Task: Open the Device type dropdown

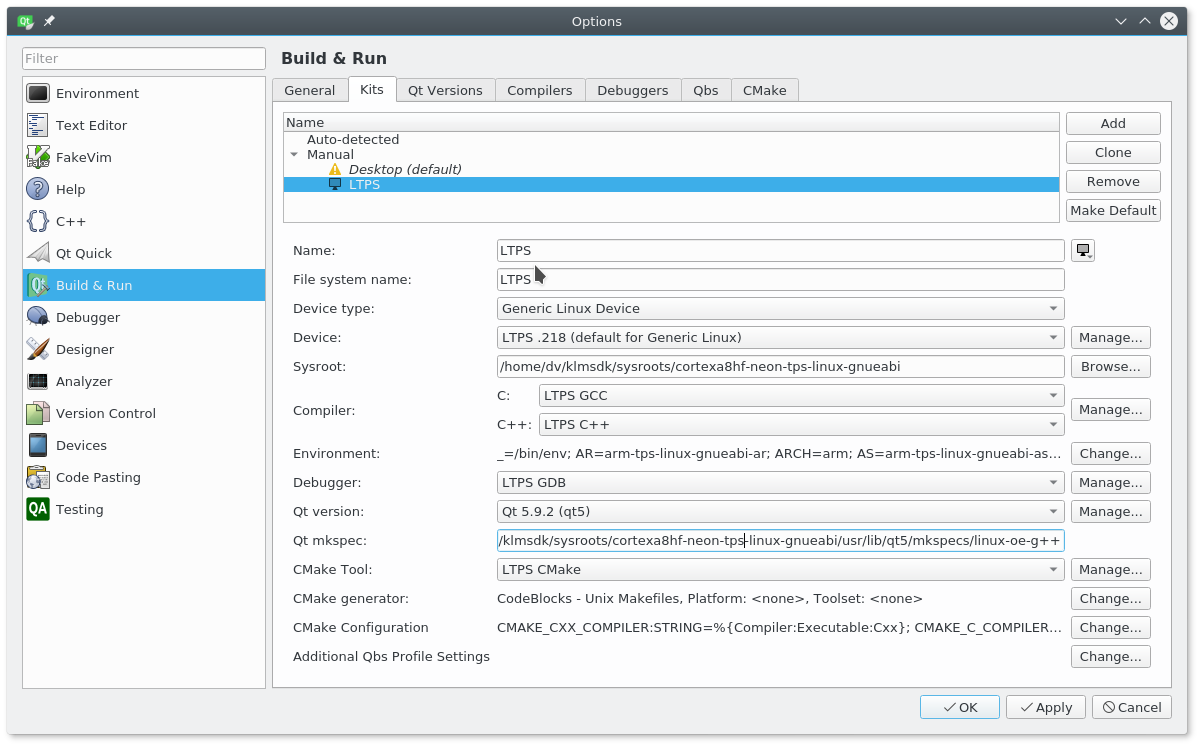Action: tap(780, 309)
